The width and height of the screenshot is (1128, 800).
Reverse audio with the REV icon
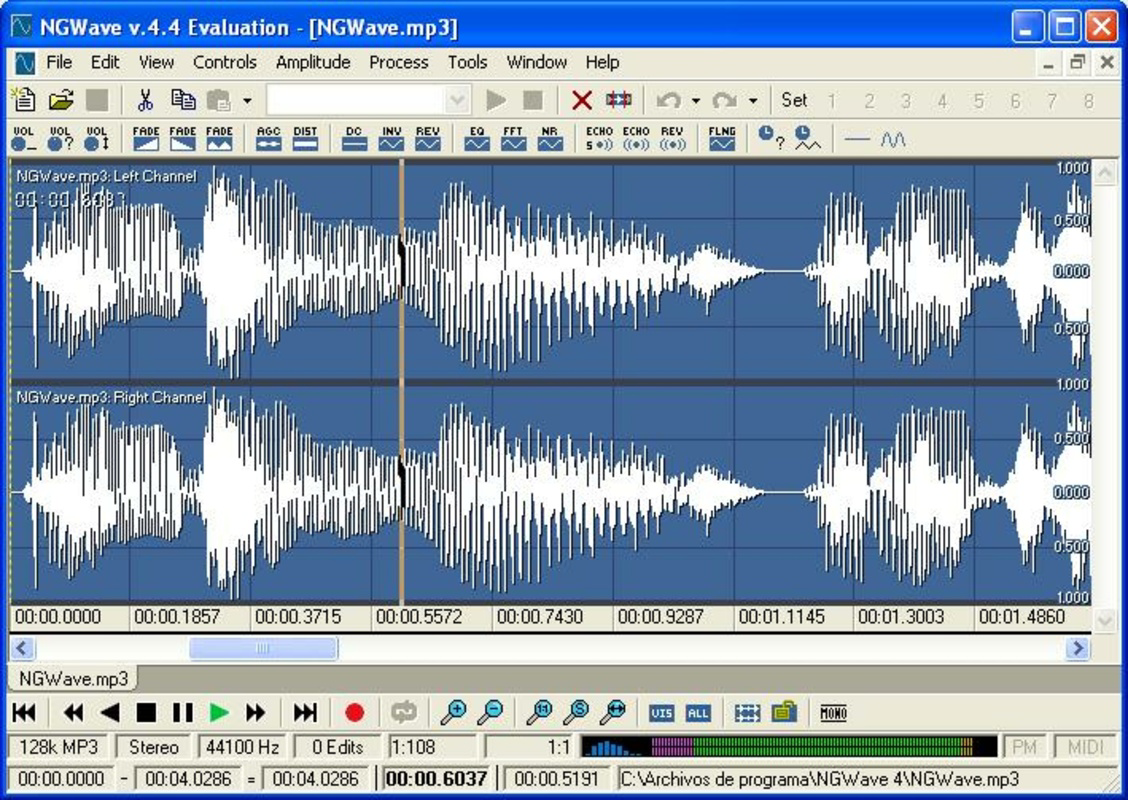[427, 138]
